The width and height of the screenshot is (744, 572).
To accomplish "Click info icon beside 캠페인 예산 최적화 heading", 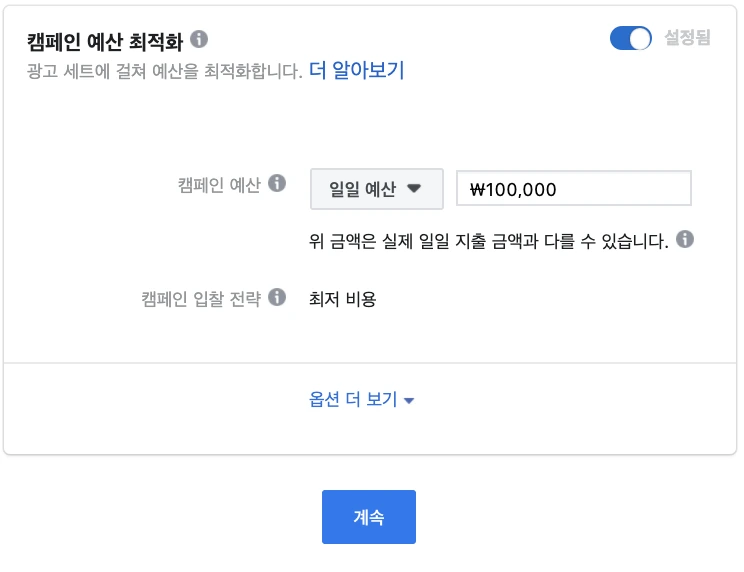I will (x=199, y=39).
